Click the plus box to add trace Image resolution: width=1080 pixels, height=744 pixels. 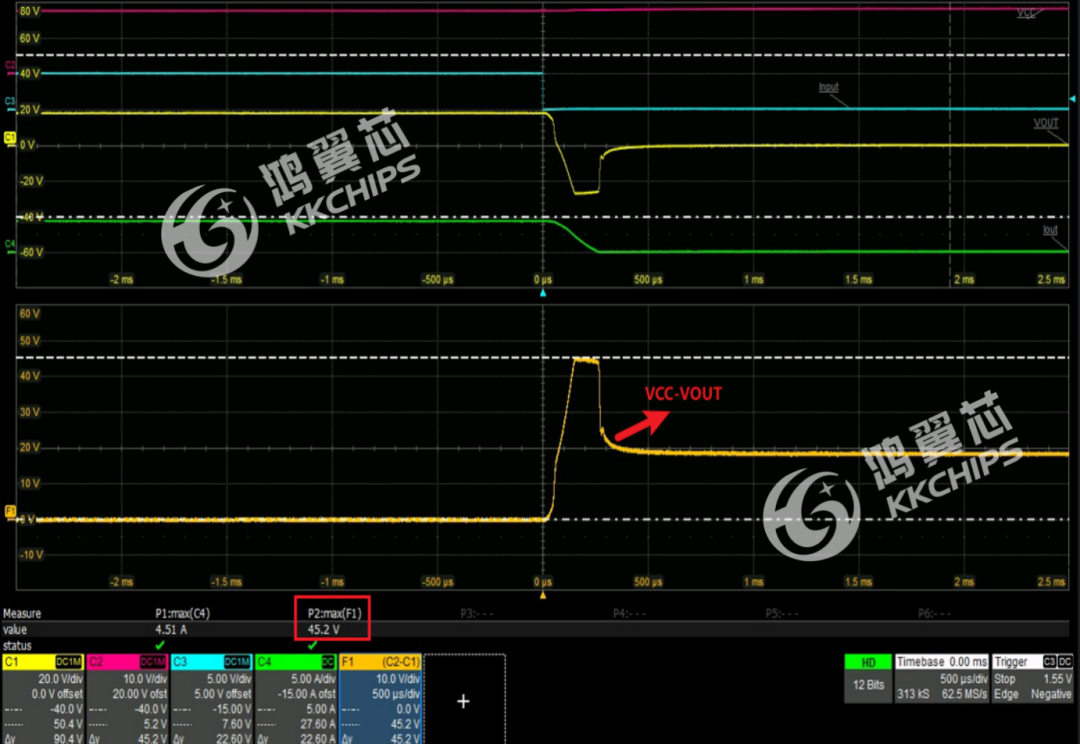click(464, 700)
